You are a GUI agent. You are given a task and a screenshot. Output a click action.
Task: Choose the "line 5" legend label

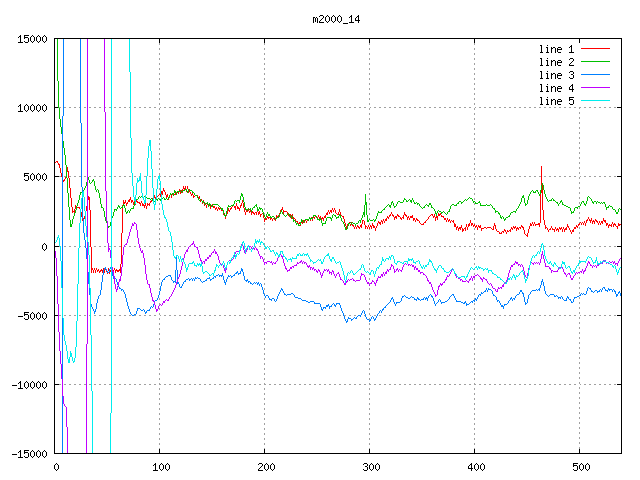pos(556,101)
